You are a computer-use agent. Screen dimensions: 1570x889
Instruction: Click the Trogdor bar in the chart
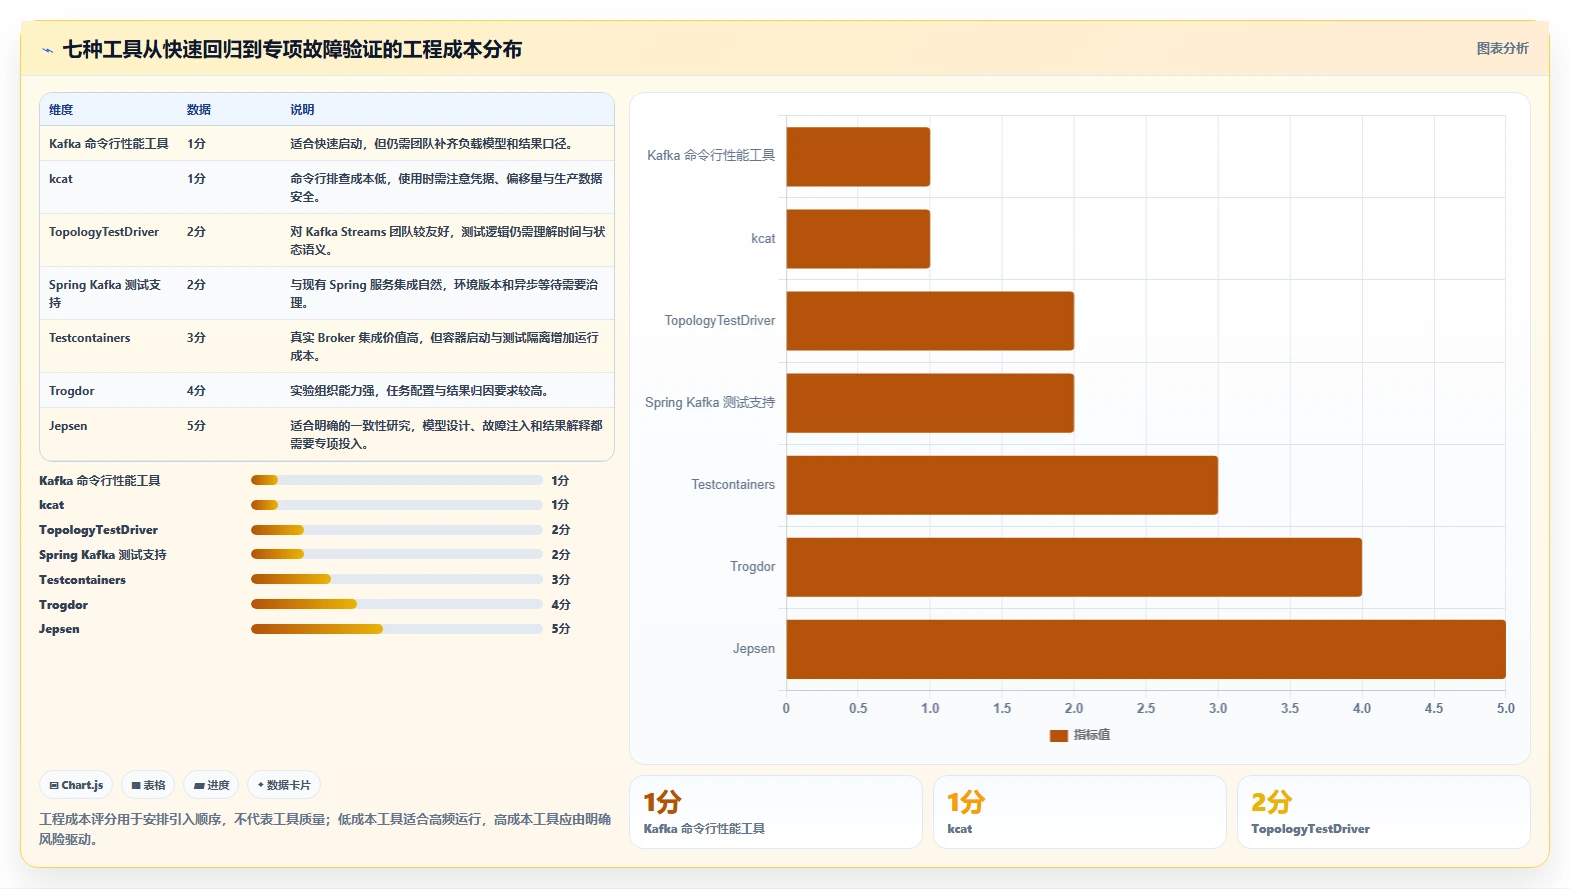1074,567
